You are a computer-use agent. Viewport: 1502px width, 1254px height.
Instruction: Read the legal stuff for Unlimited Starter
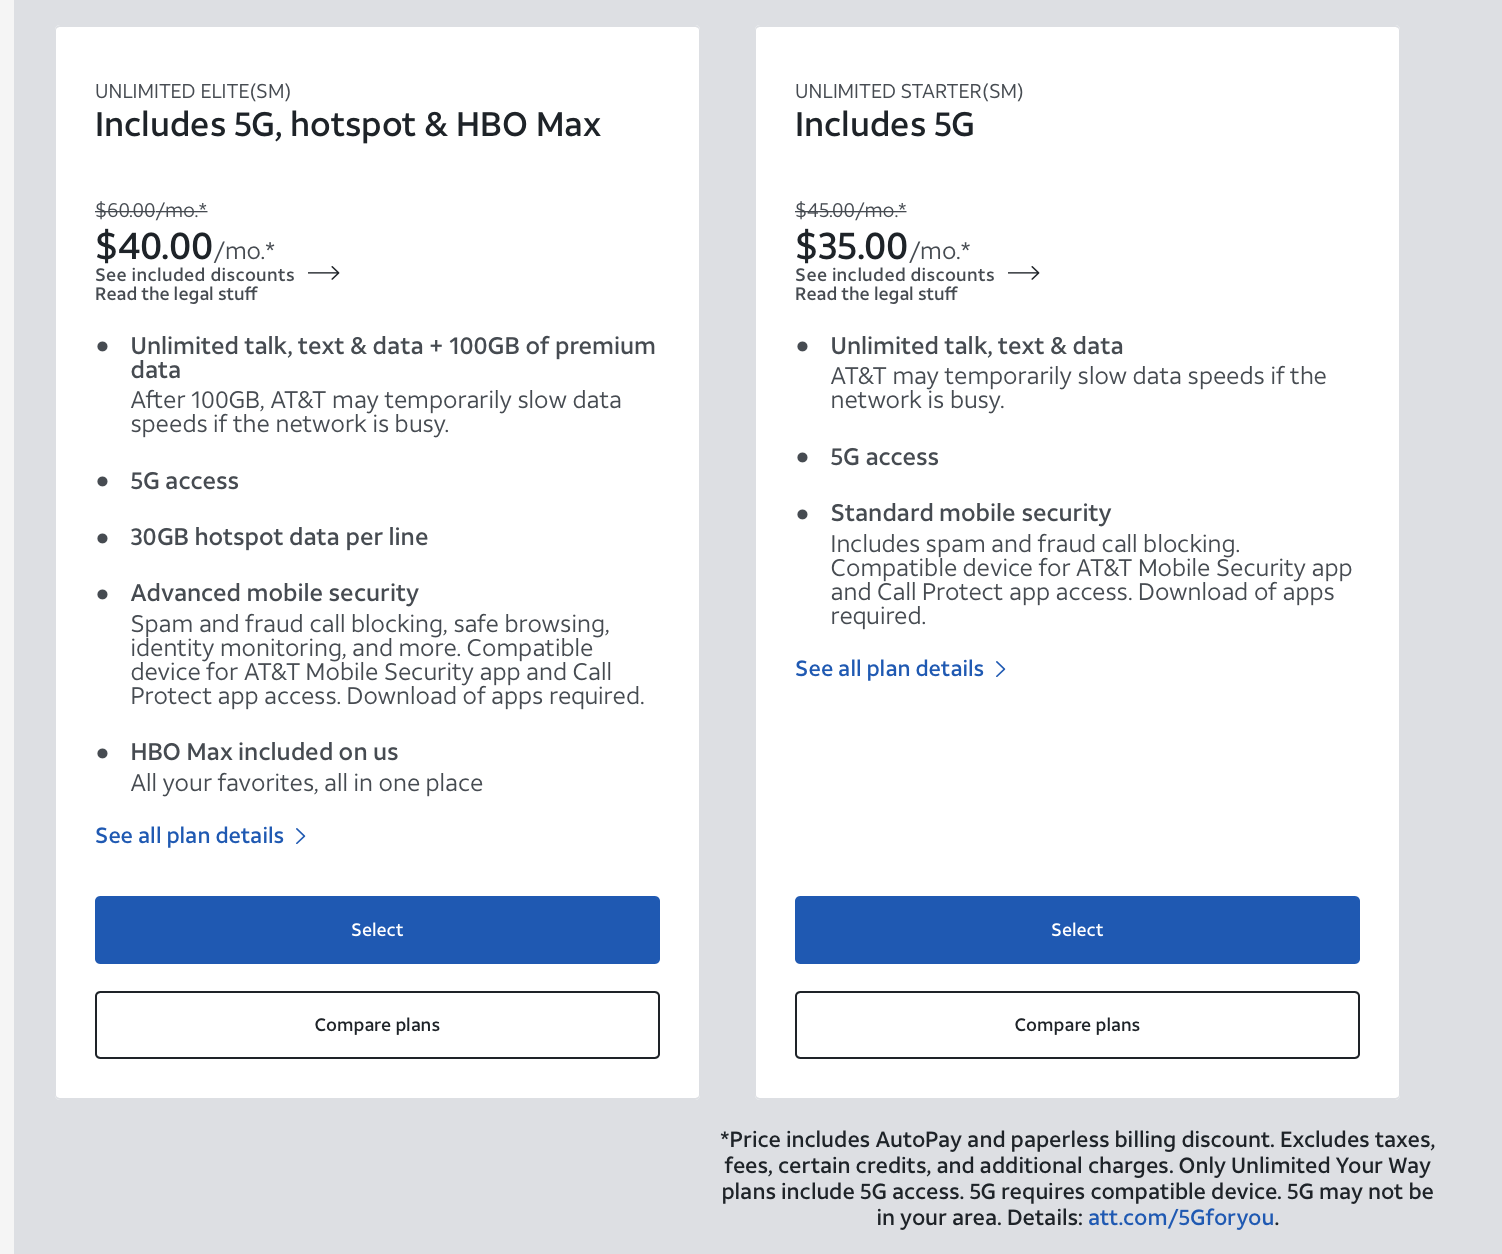pyautogui.click(x=876, y=294)
